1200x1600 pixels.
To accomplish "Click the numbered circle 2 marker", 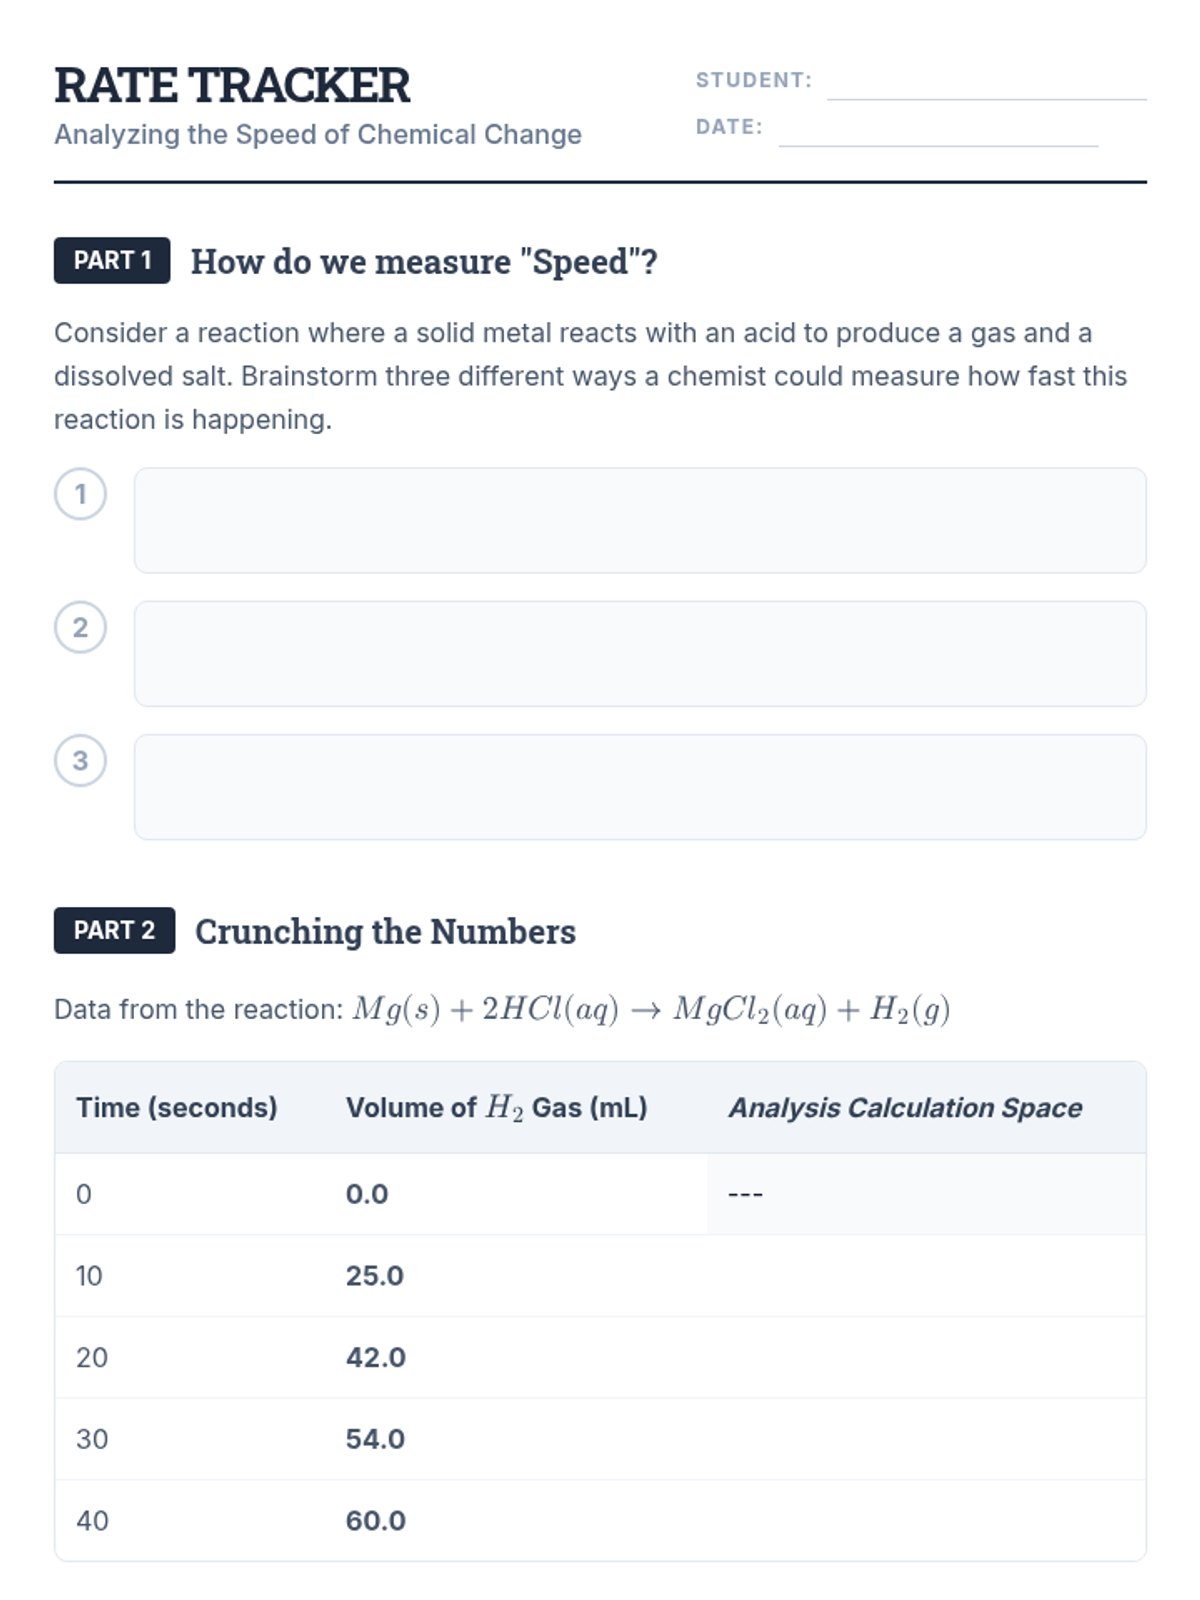I will coord(80,627).
